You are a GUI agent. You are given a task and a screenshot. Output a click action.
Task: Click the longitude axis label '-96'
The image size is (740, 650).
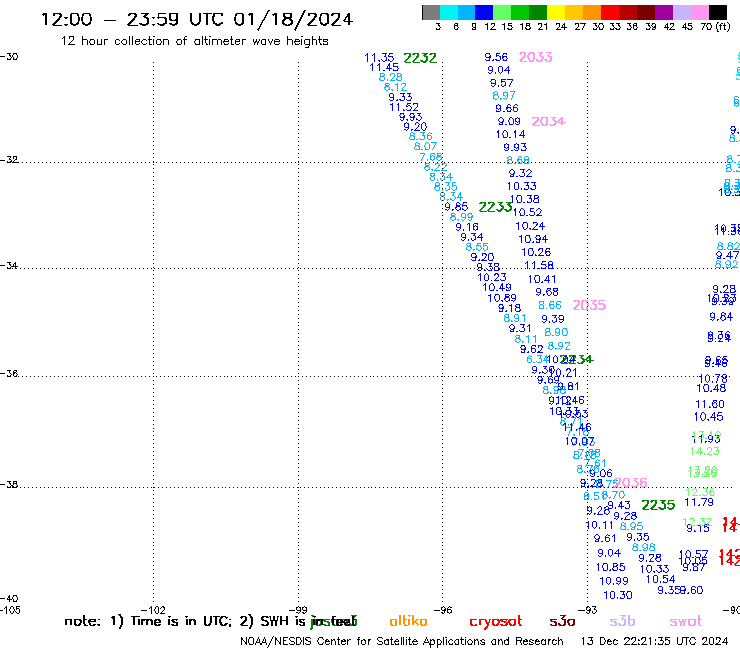click(443, 610)
